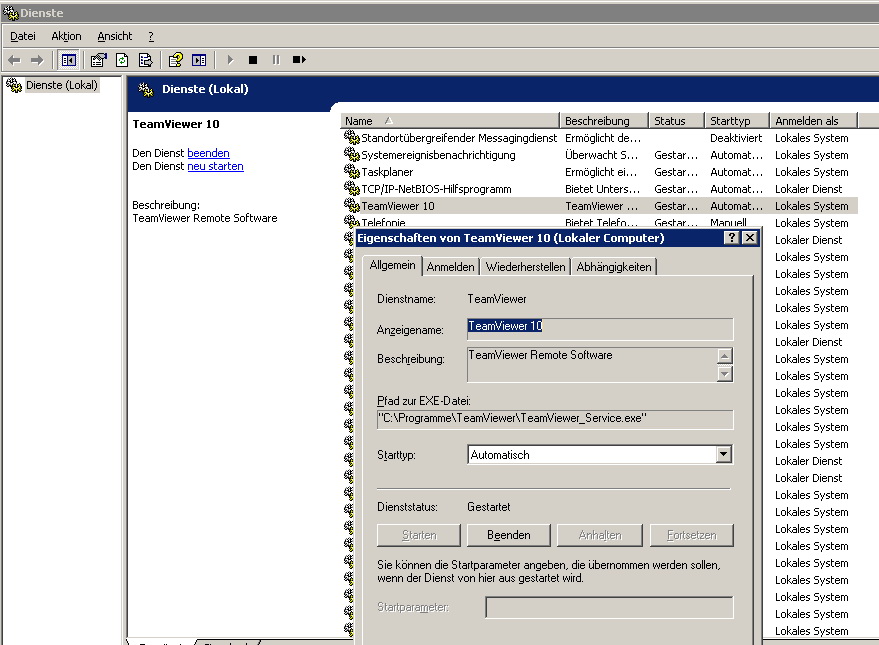Screen dimensions: 879x645
Task: Click the TeamViewer 10 heading in left pane
Action: click(175, 124)
